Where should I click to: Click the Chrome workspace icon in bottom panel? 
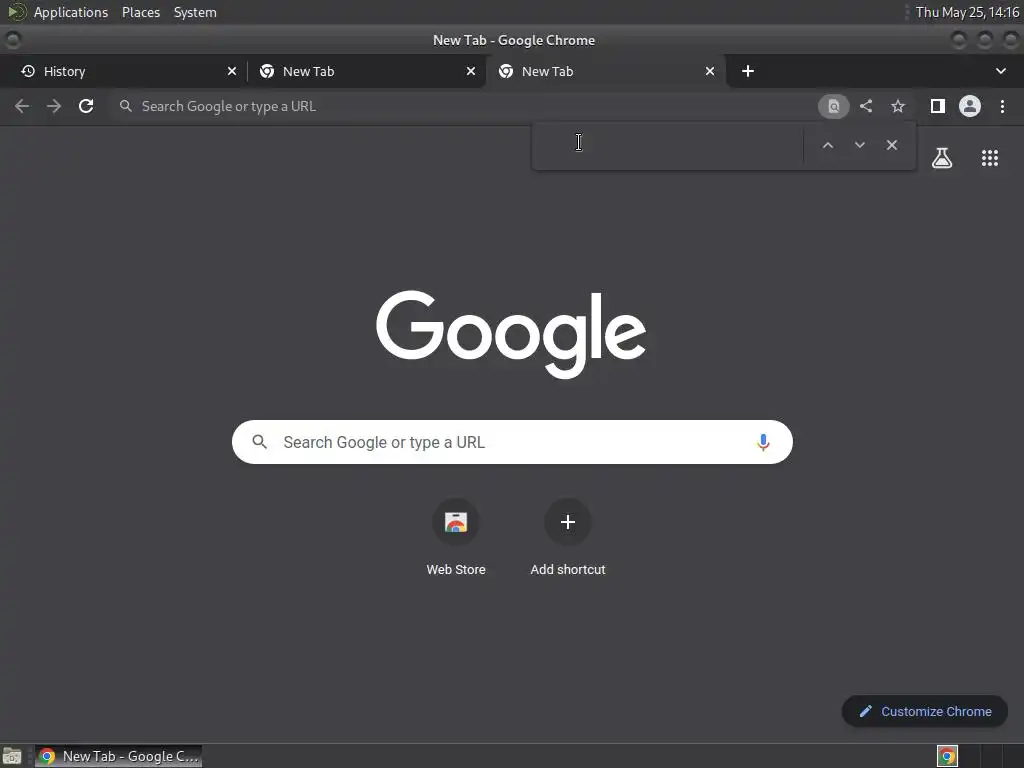[947, 756]
